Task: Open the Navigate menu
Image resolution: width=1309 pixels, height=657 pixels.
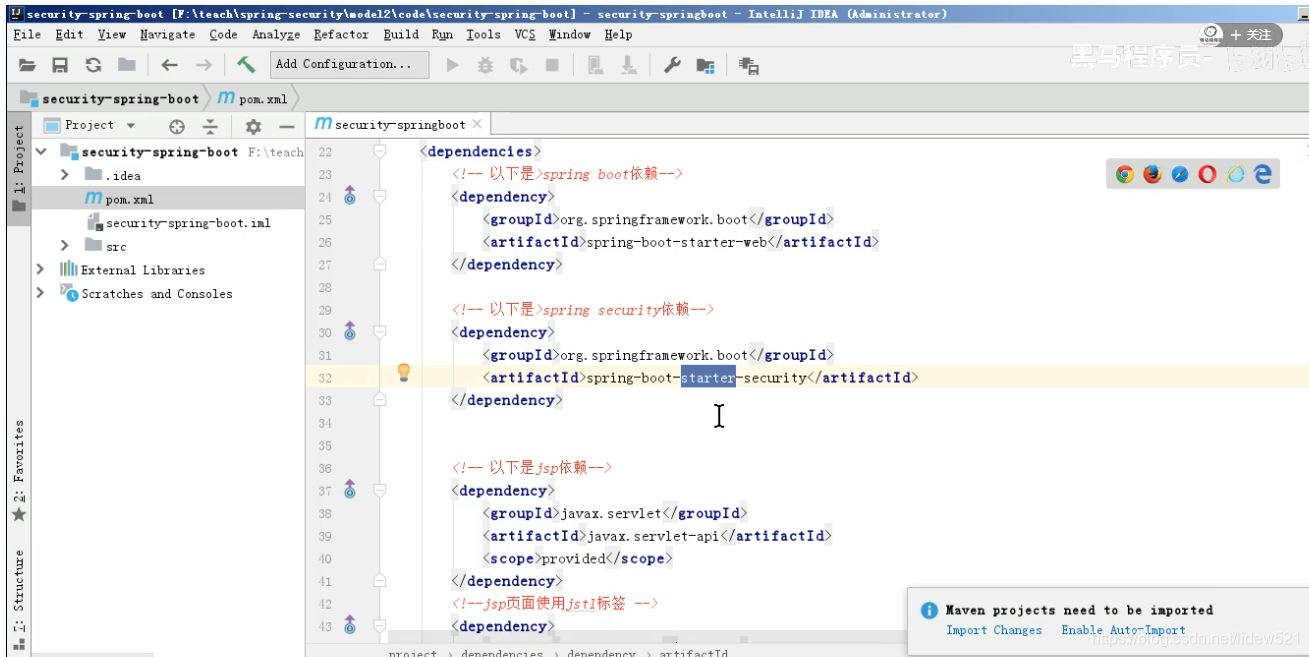Action: (x=169, y=34)
